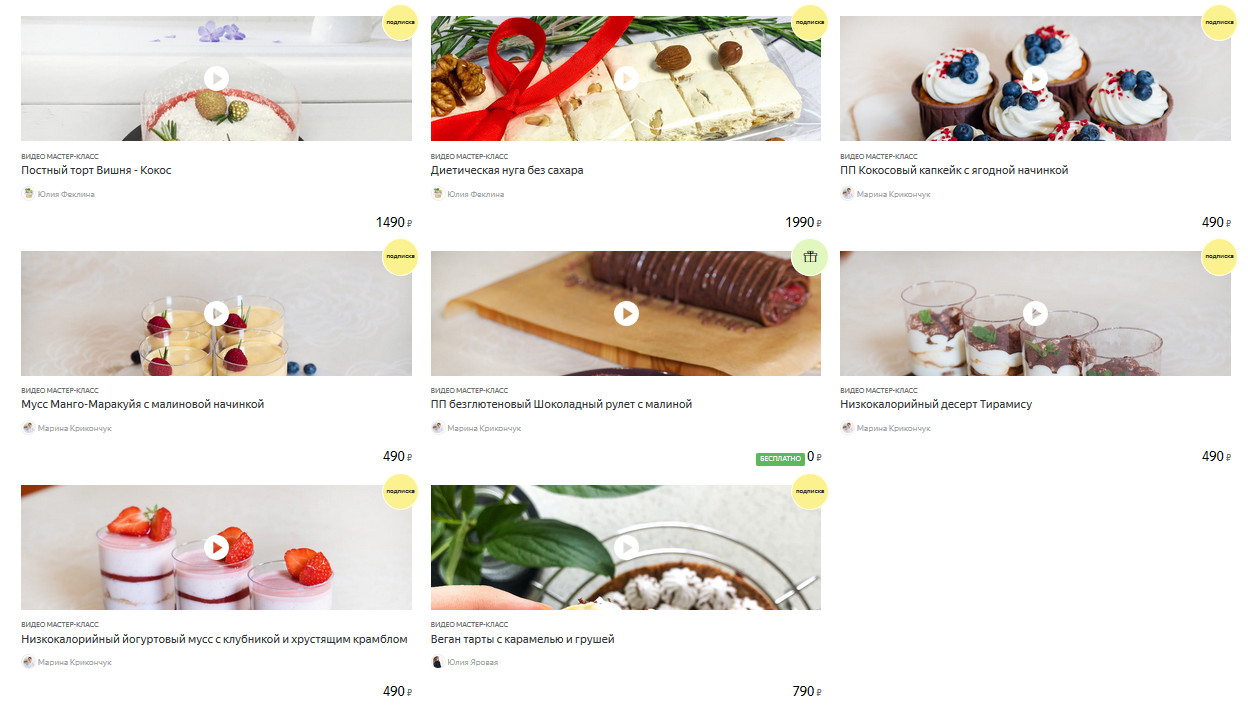
Task: Open the strawberry yogurt mousse thumbnail image
Action: tap(216, 547)
